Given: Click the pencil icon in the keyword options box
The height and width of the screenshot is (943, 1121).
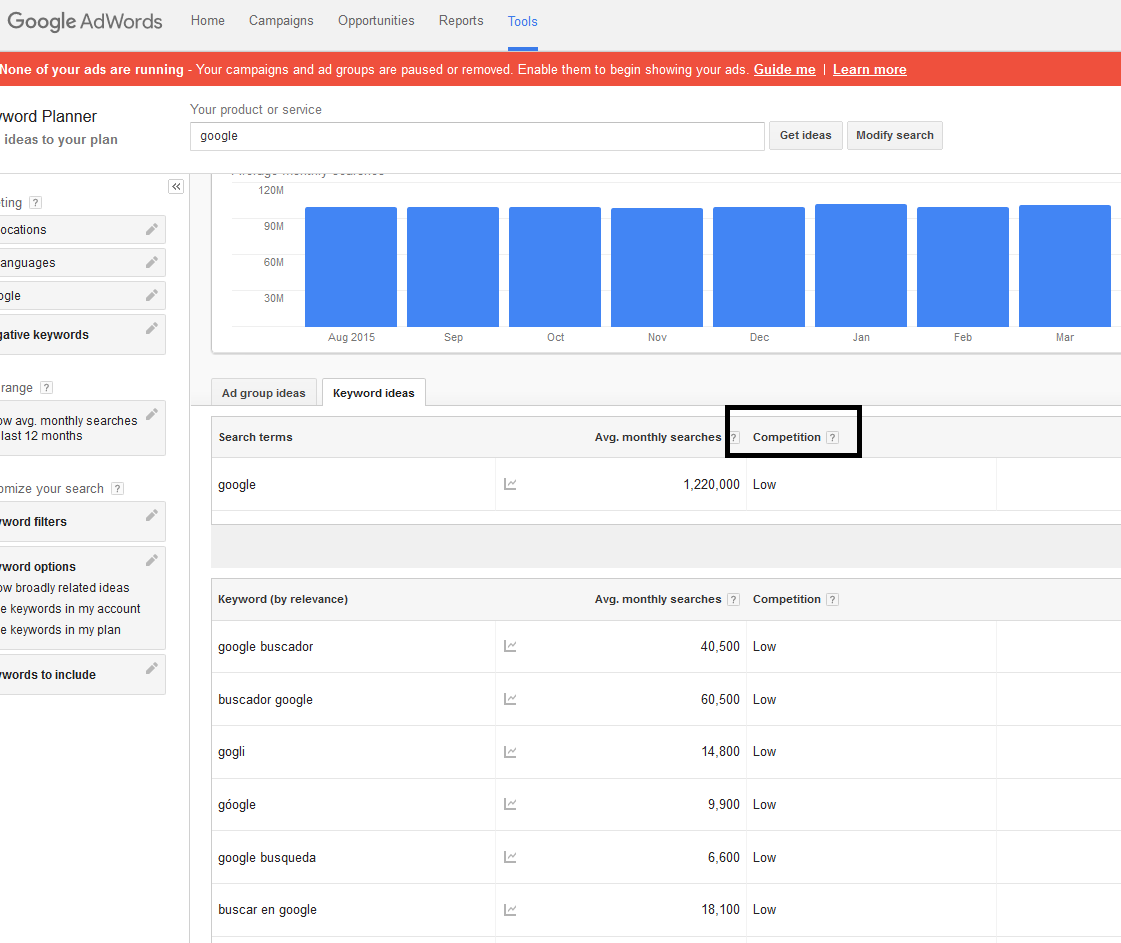Looking at the screenshot, I should (152, 560).
